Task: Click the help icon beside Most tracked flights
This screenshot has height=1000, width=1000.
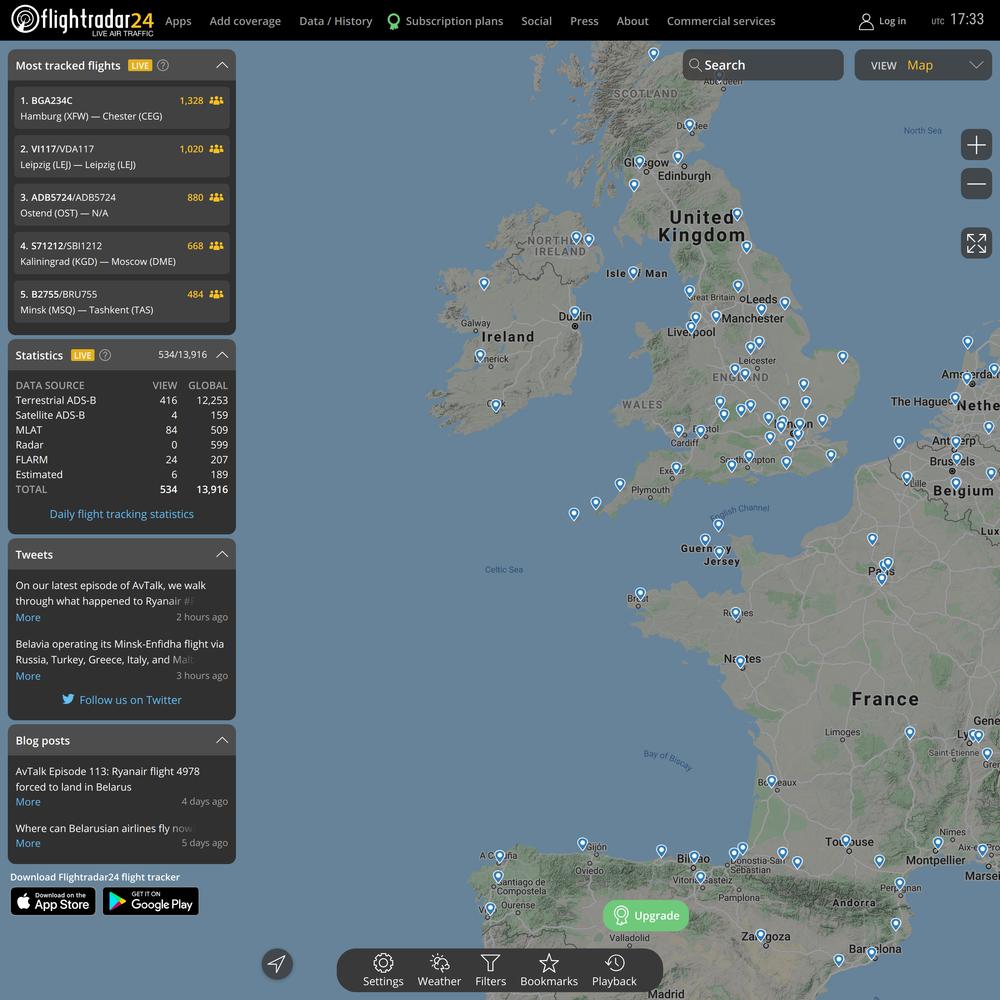Action: 163,65
